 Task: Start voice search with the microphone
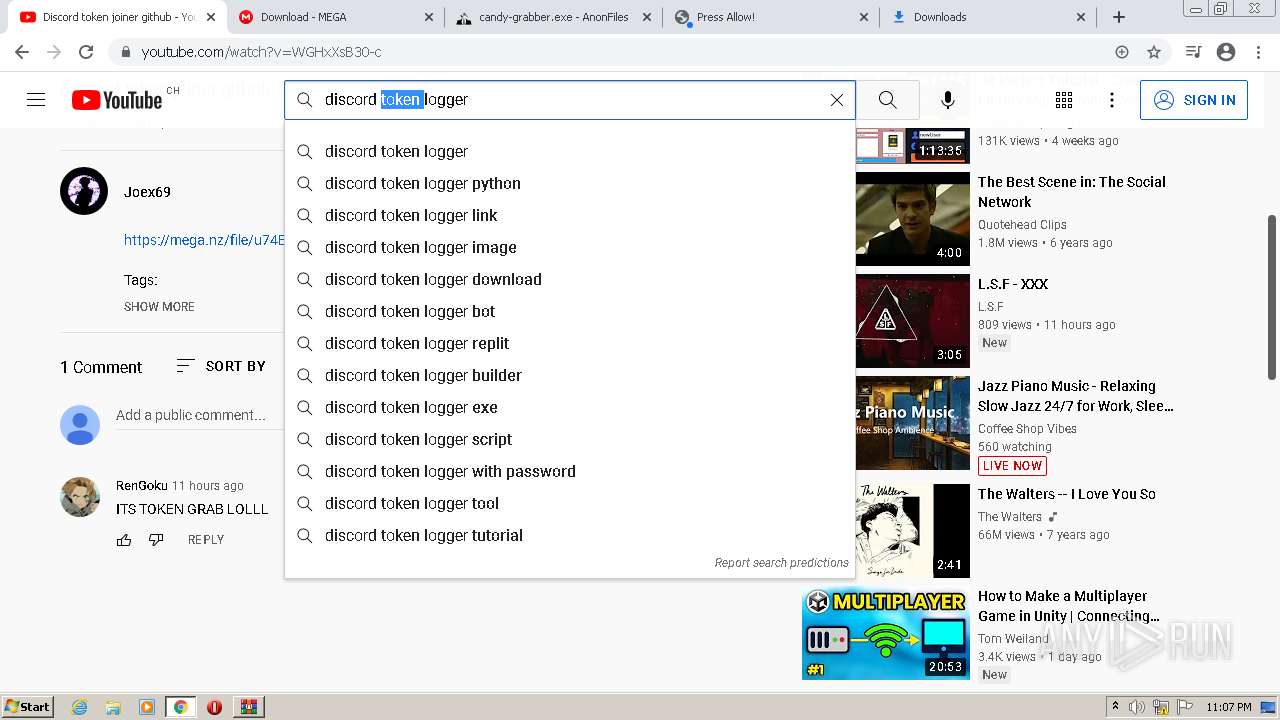click(x=948, y=100)
